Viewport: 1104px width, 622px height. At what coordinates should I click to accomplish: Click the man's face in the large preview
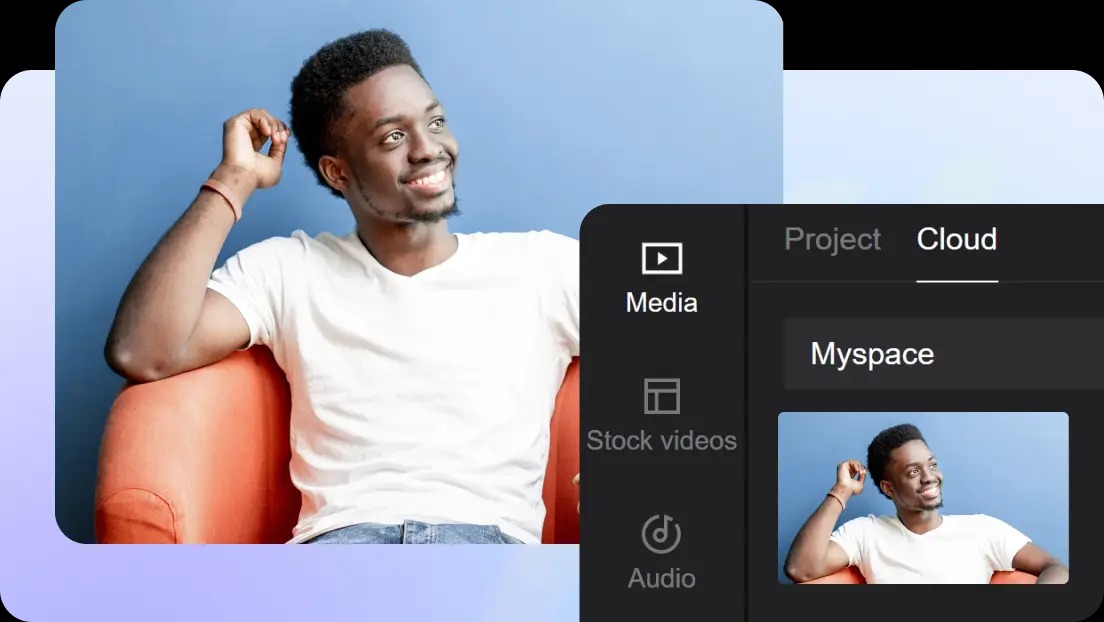click(405, 160)
